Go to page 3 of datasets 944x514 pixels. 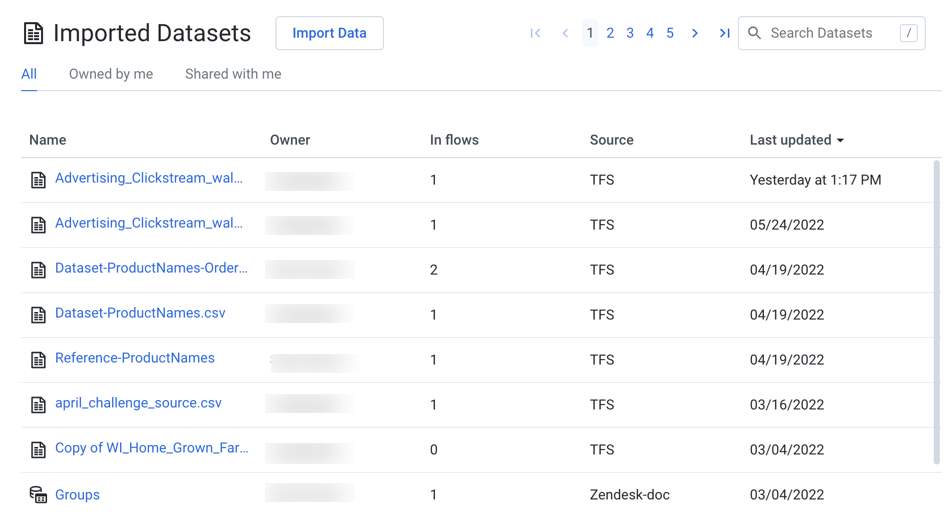630,33
